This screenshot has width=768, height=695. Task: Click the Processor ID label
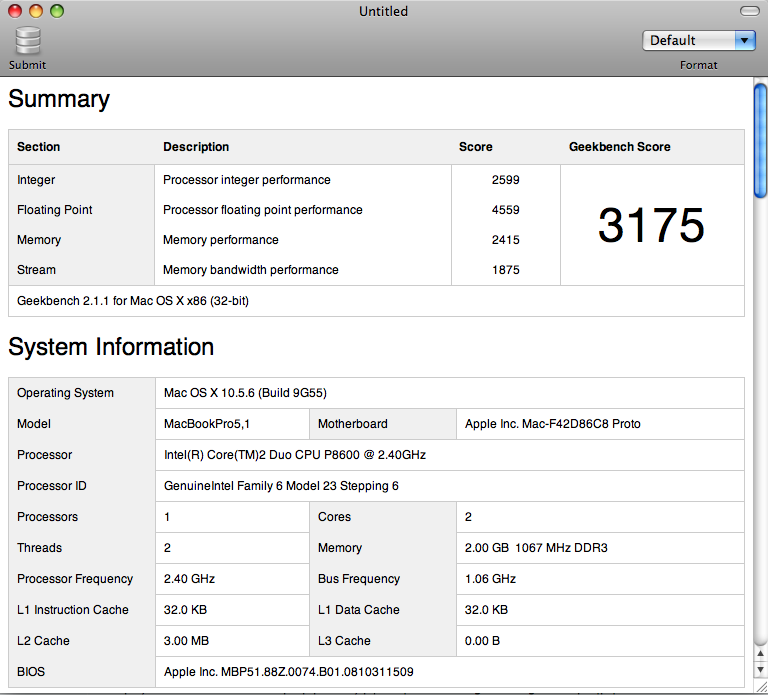tap(51, 485)
